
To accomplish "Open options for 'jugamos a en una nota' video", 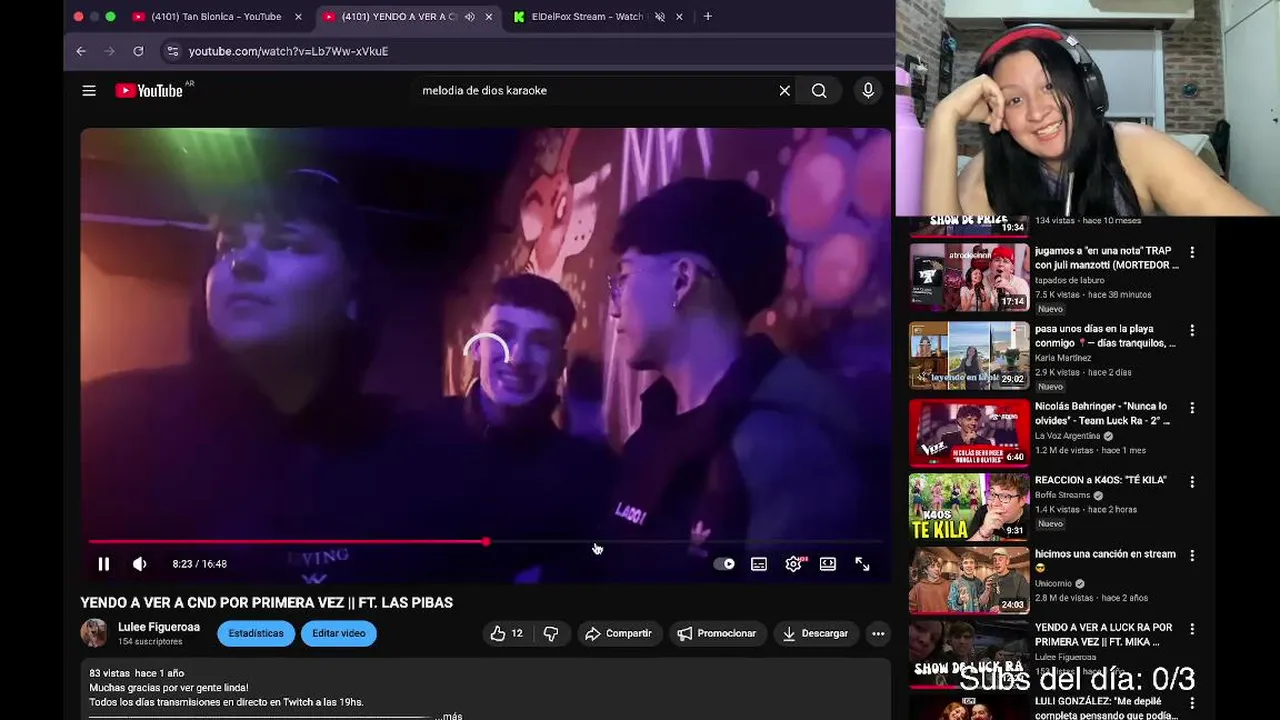I will (1192, 252).
